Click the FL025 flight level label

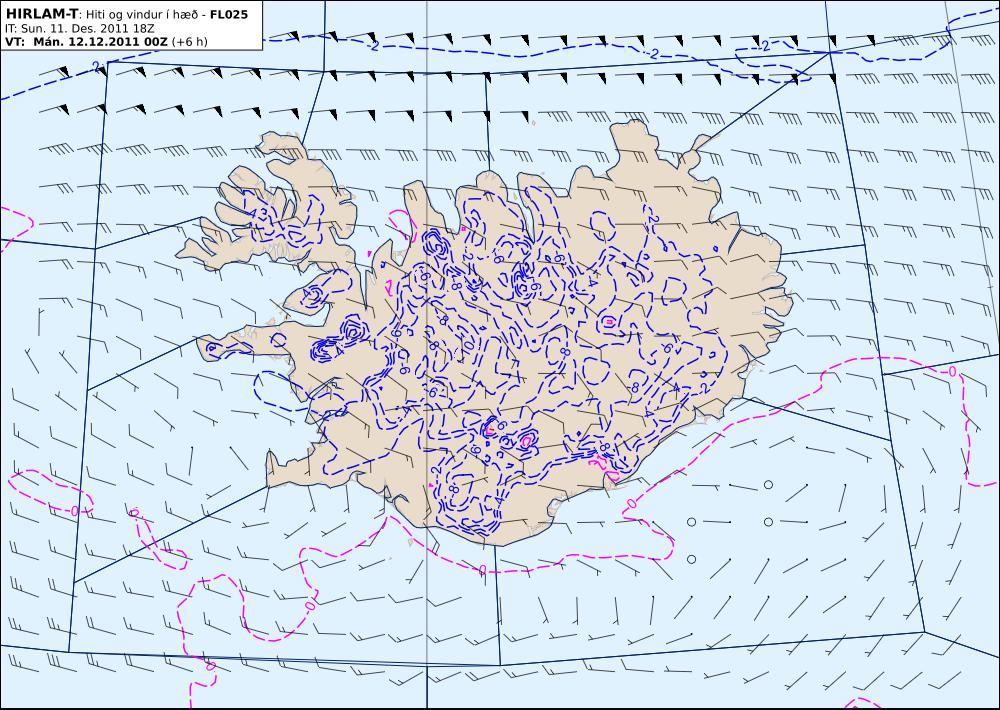[228, 13]
